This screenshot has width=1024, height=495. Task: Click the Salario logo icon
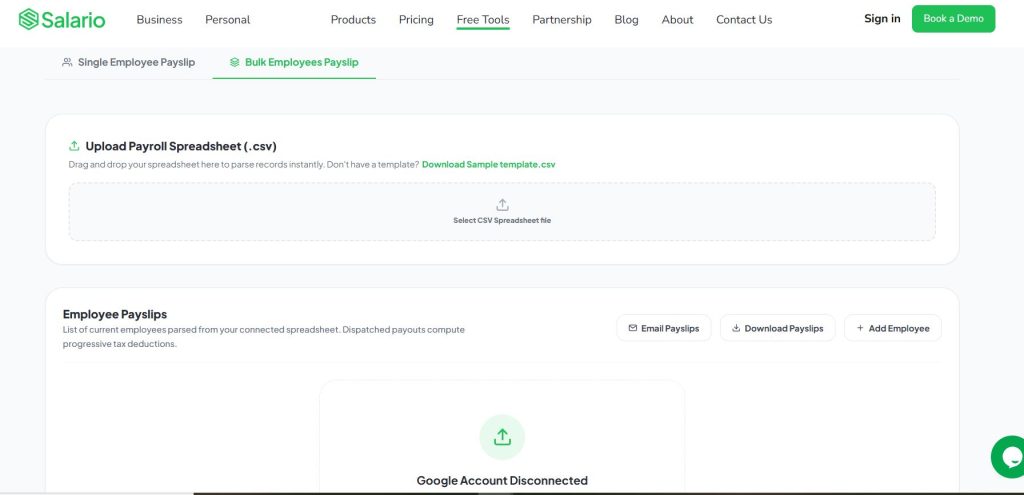coord(29,19)
